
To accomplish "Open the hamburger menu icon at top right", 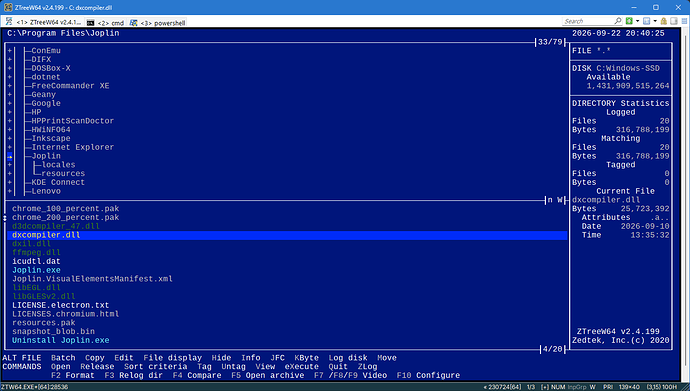I will pos(684,21).
